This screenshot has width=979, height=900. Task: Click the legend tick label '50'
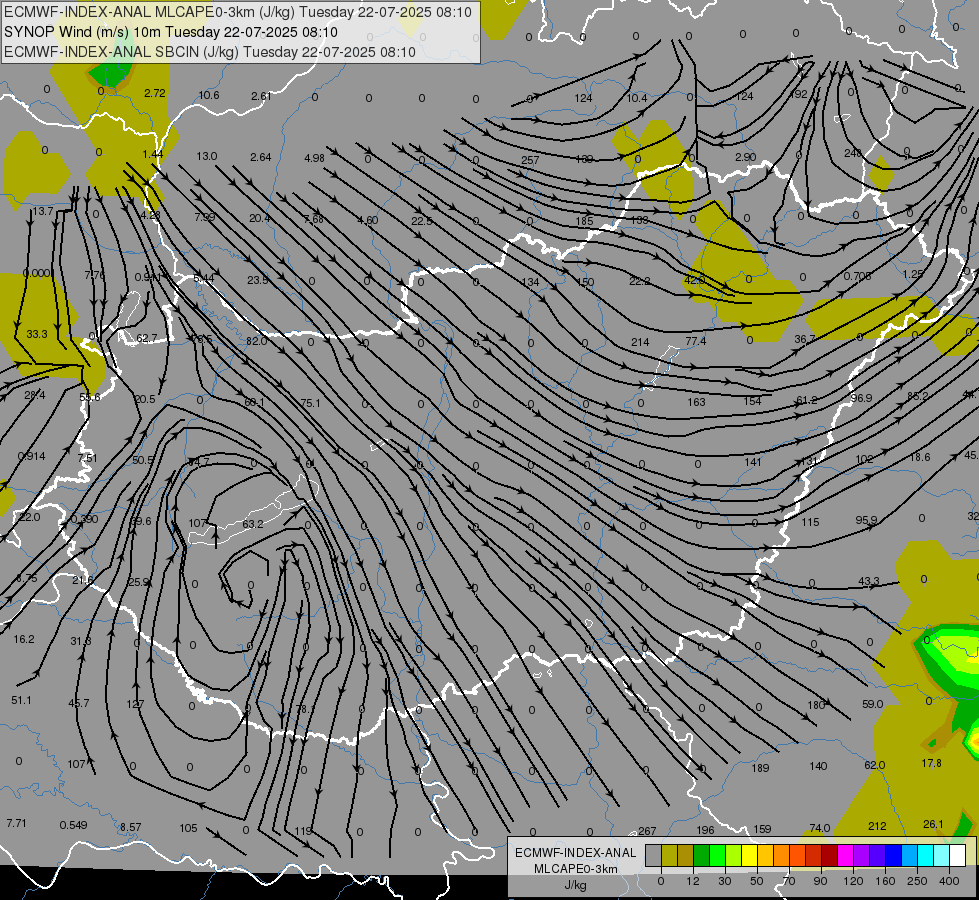757,881
